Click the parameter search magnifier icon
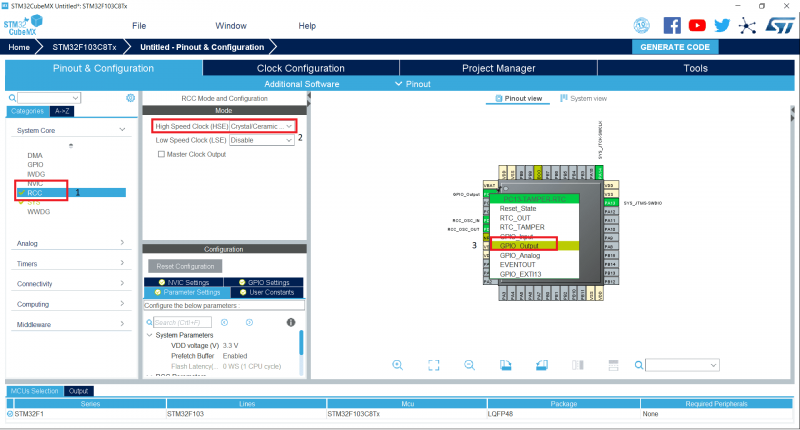The height and width of the screenshot is (430, 800). (149, 322)
